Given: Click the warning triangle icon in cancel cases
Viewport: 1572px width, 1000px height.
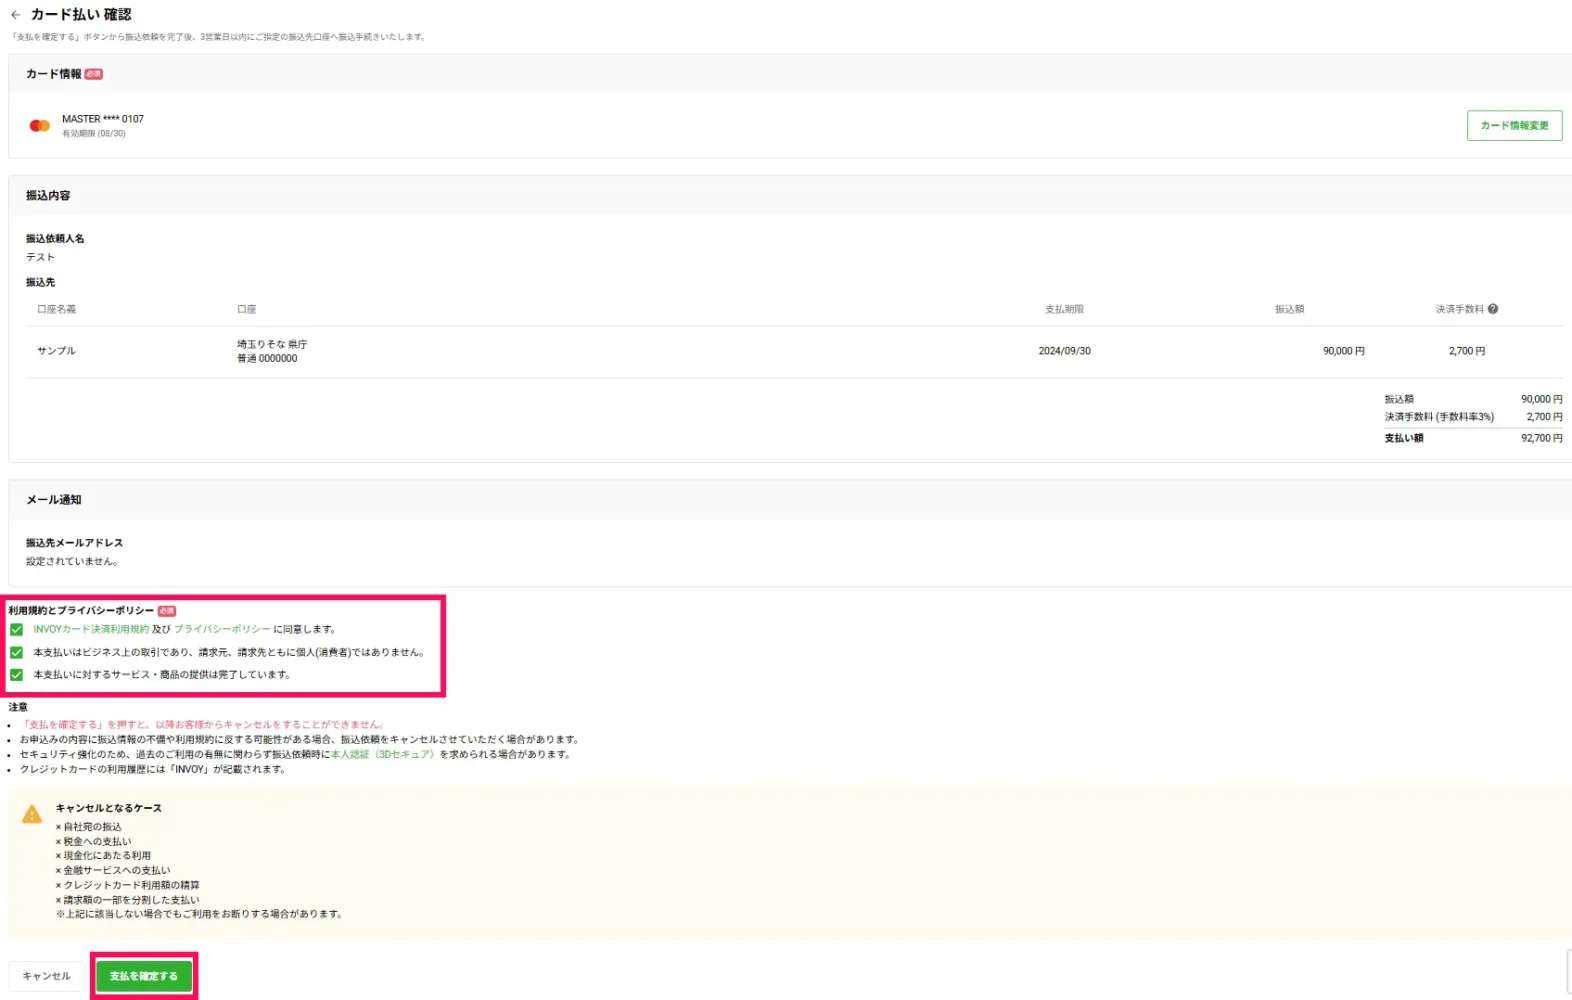Looking at the screenshot, I should tap(32, 814).
